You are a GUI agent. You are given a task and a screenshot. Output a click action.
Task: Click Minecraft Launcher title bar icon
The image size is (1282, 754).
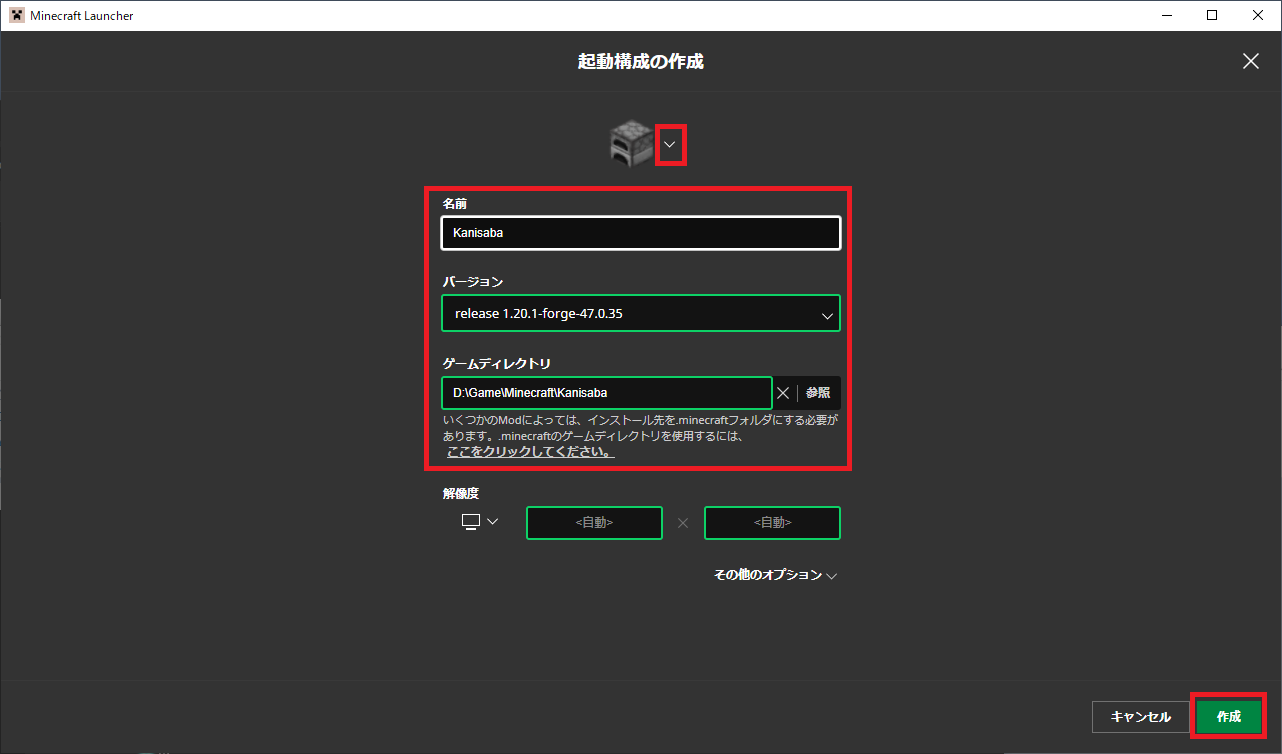click(x=16, y=15)
